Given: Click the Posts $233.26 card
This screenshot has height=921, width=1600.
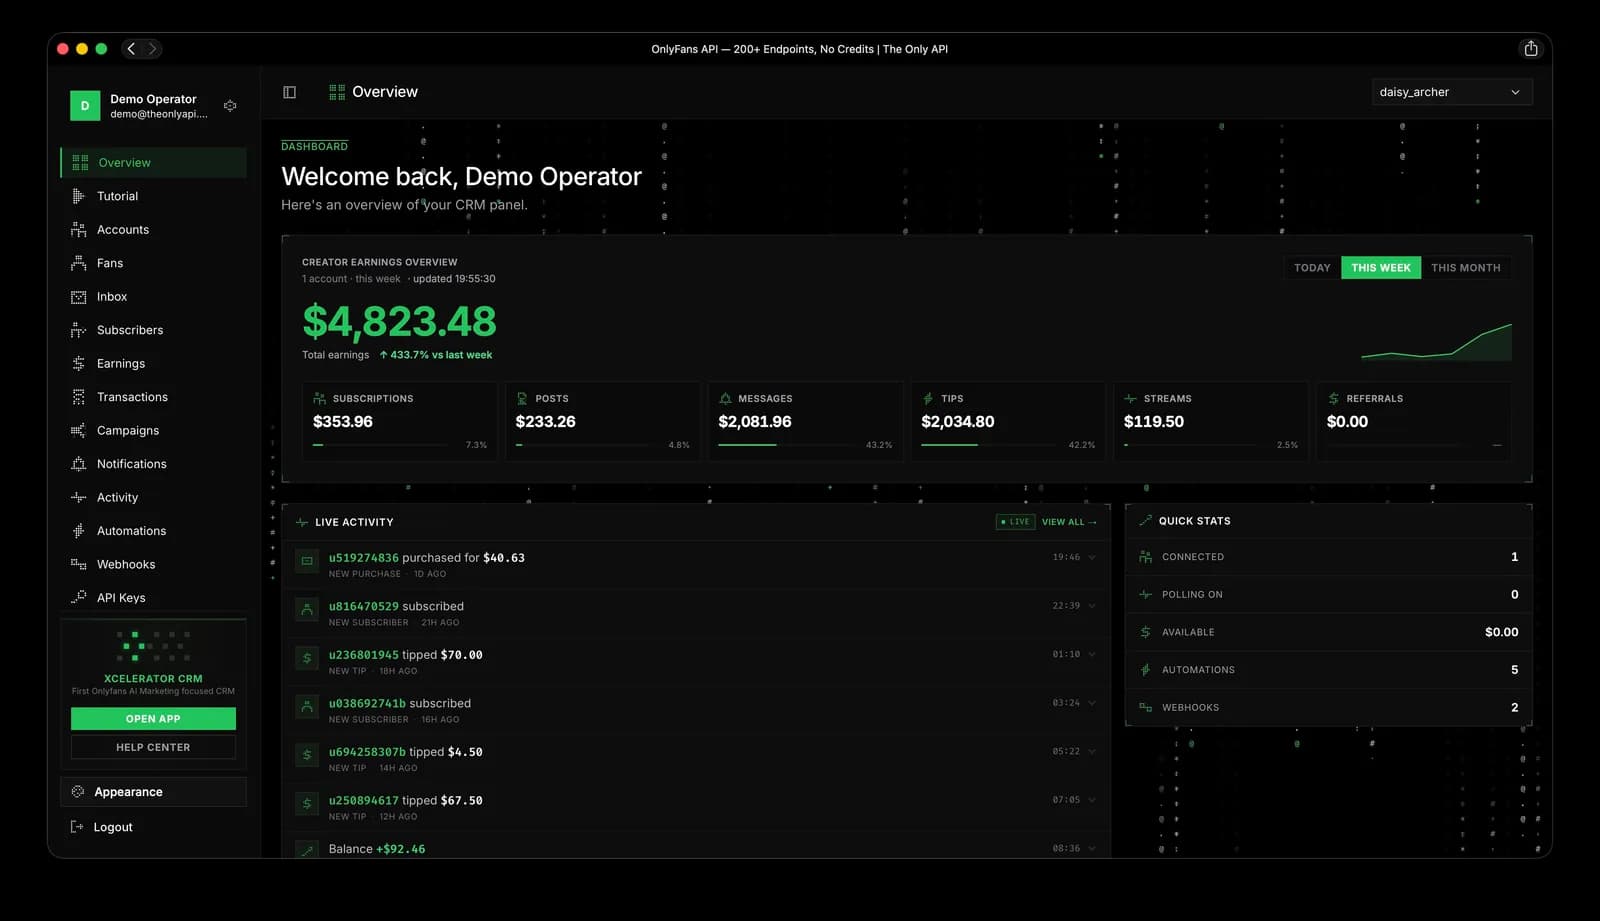Looking at the screenshot, I should (x=602, y=421).
